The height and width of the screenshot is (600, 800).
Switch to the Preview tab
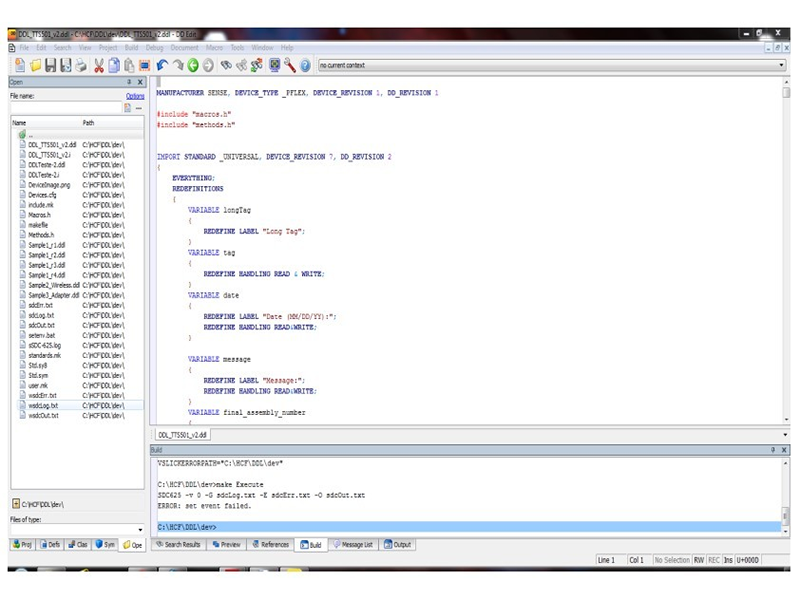pyautogui.click(x=226, y=544)
